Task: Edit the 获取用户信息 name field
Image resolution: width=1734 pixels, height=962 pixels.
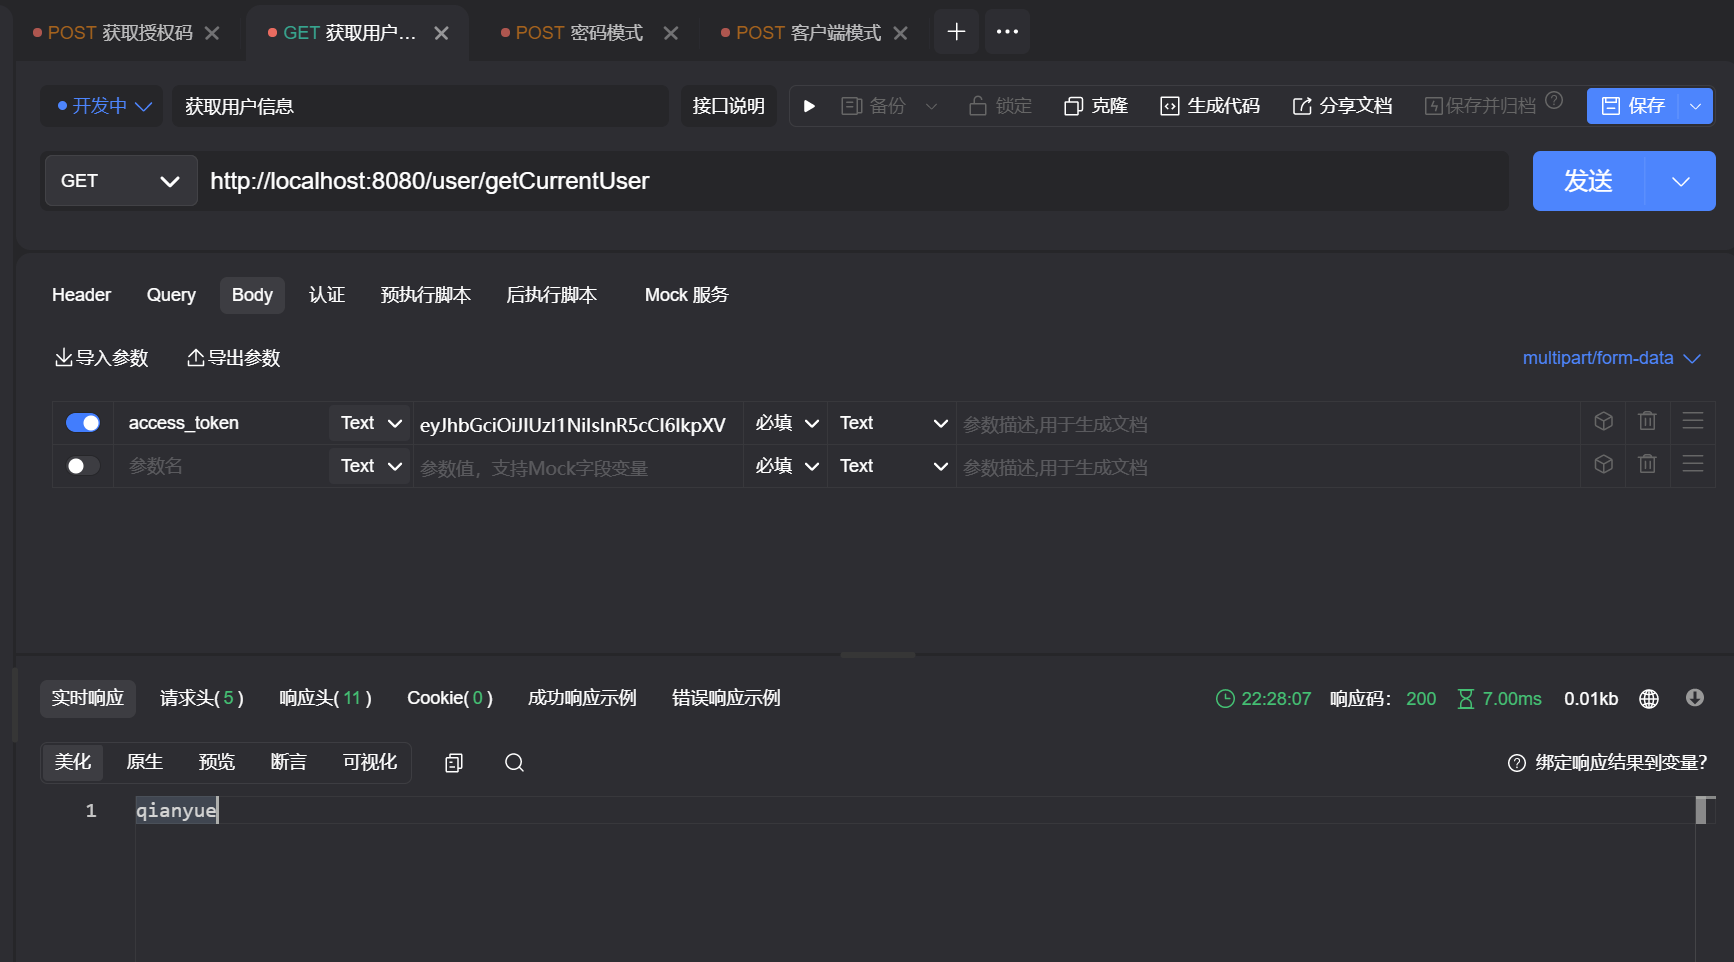Action: (x=420, y=106)
